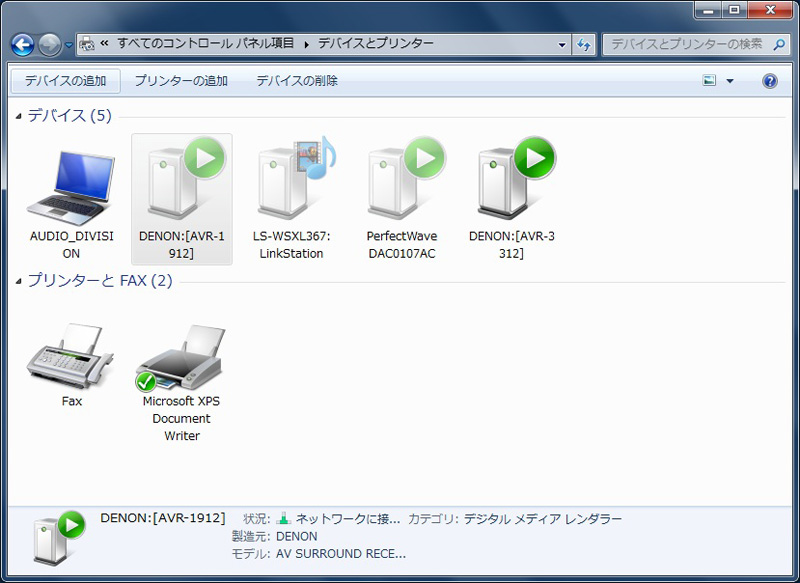Click the refresh button beside address bar
The width and height of the screenshot is (800, 583).
585,45
